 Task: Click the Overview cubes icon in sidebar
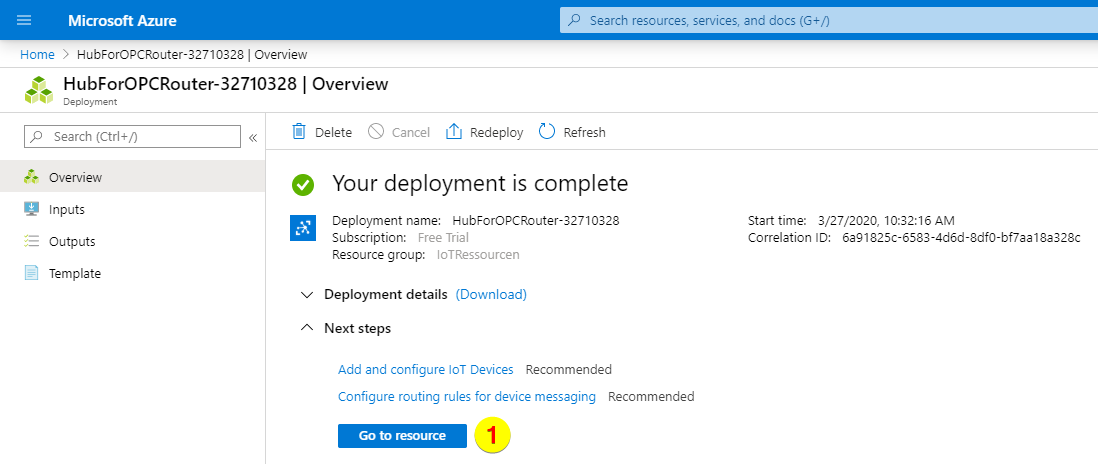(x=31, y=177)
